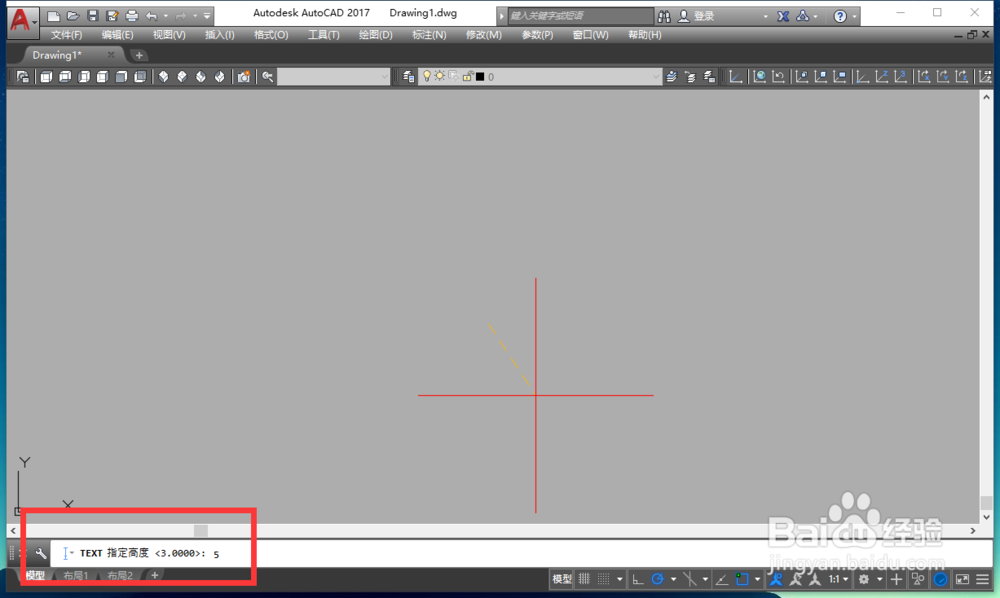Click the Redo arrow icon
This screenshot has height=598, width=1000.
(181, 16)
